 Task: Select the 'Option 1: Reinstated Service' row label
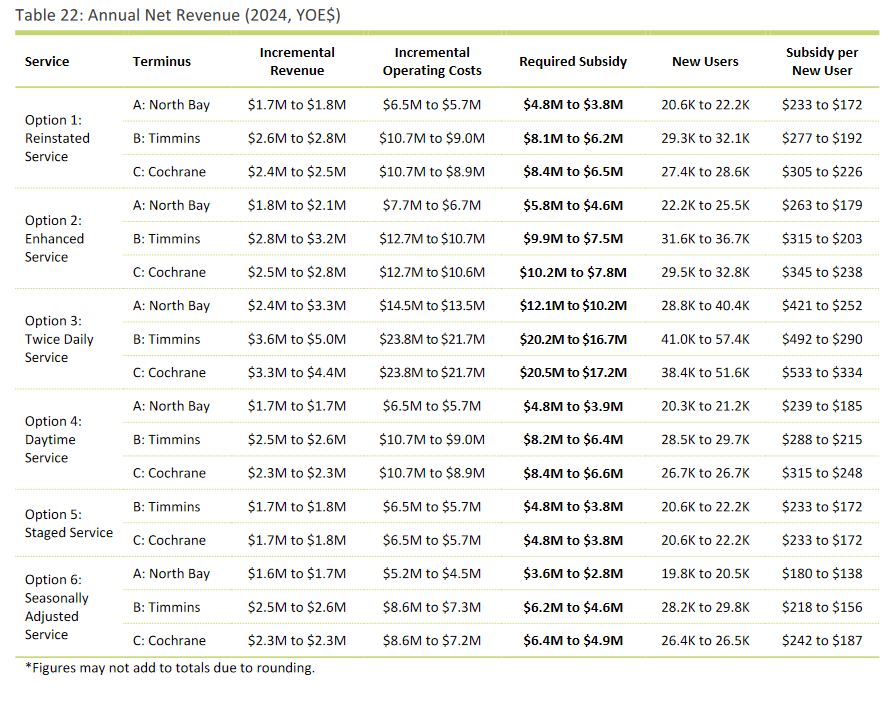tap(57, 138)
